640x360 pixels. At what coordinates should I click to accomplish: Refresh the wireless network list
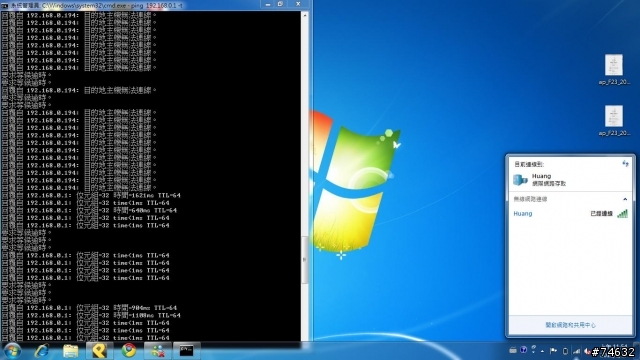[625, 164]
